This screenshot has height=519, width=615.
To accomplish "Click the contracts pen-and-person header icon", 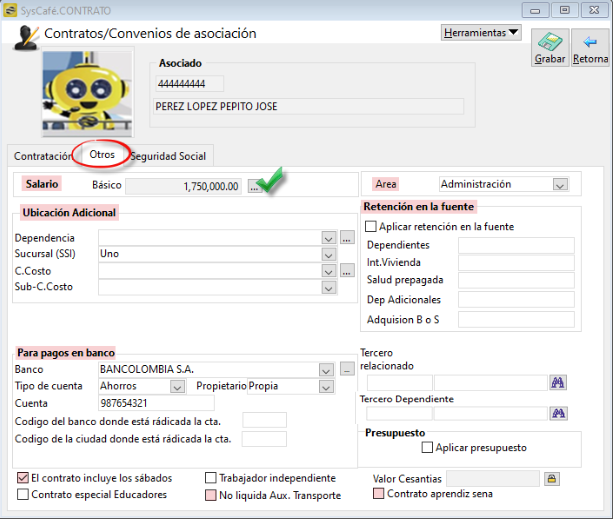I will click(26, 38).
